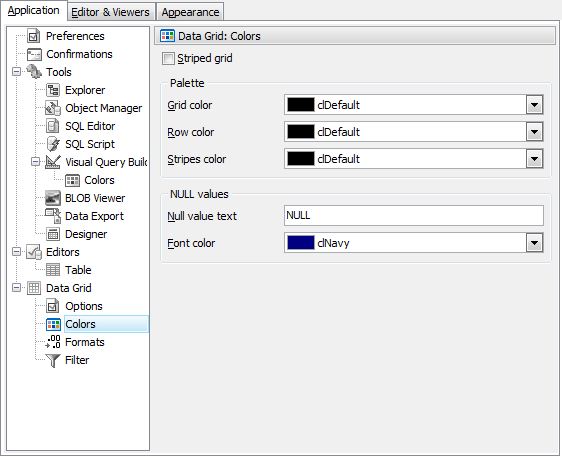Screen dimensions: 562x457
Task: Open the SQL Script icon
Action: pyautogui.click(x=53, y=144)
